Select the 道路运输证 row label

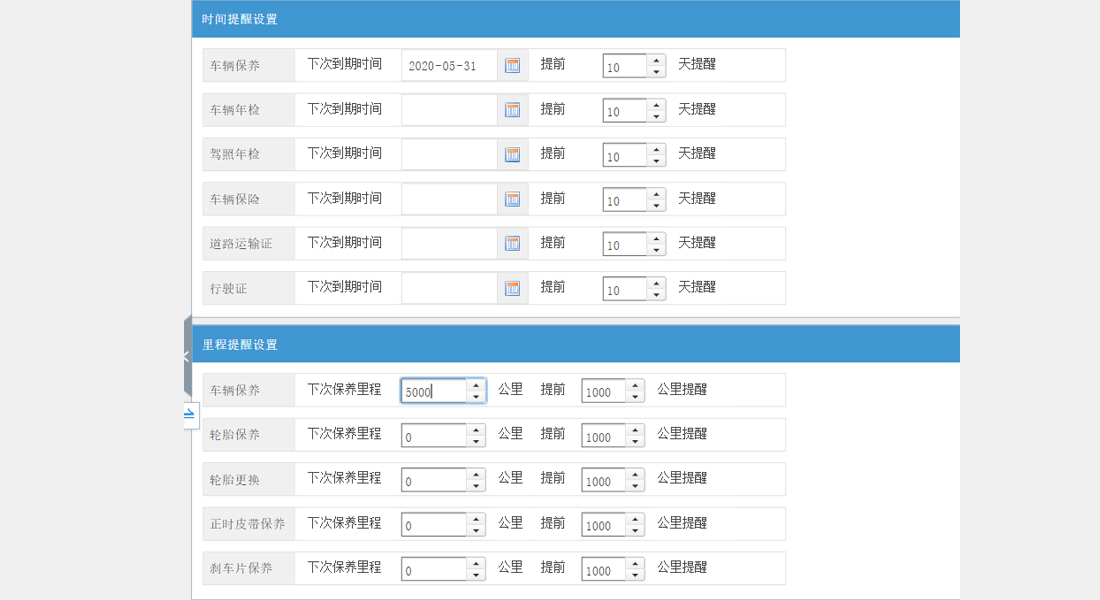tap(241, 244)
